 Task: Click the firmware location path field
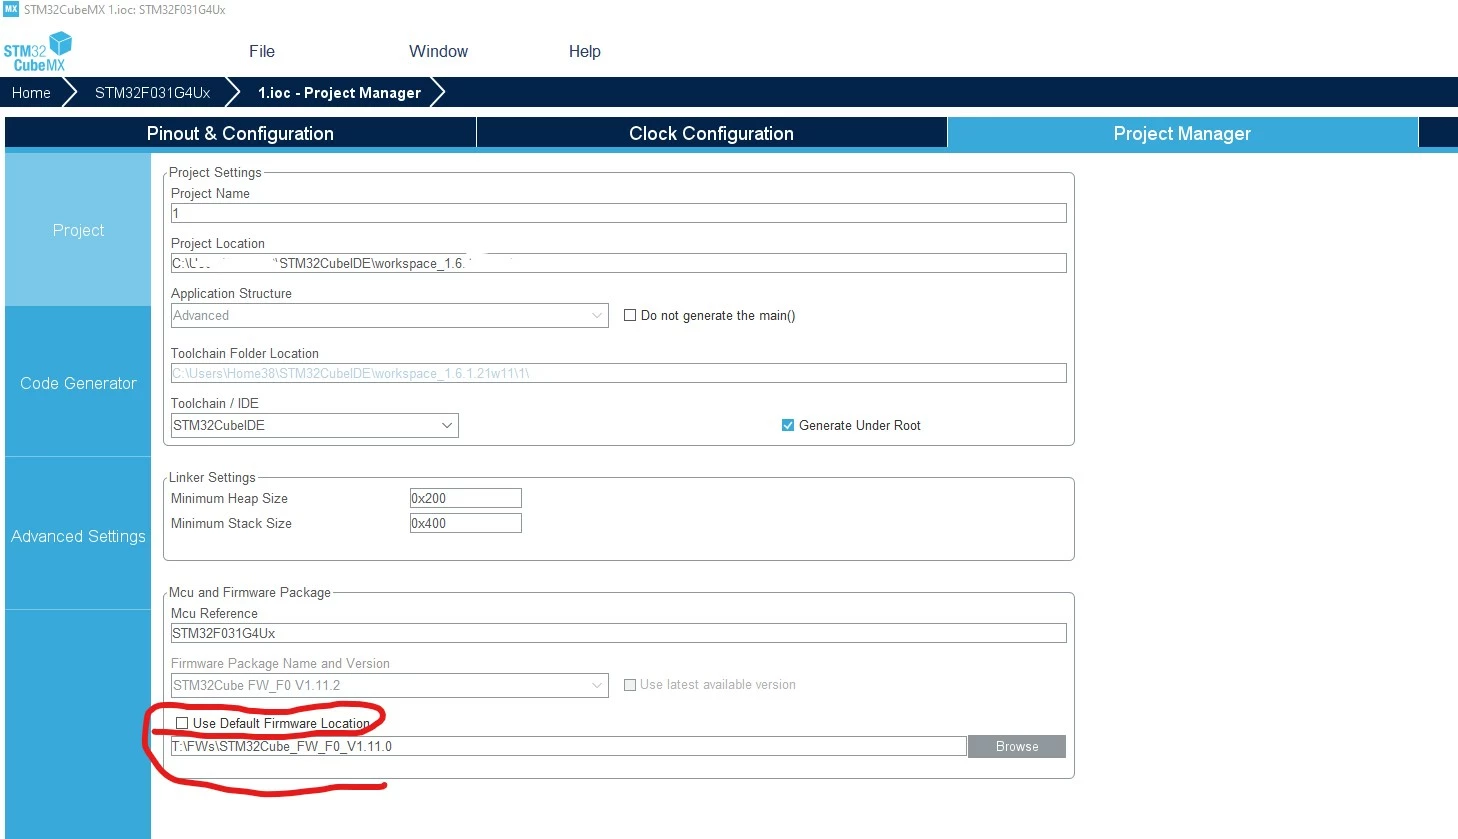pyautogui.click(x=568, y=746)
